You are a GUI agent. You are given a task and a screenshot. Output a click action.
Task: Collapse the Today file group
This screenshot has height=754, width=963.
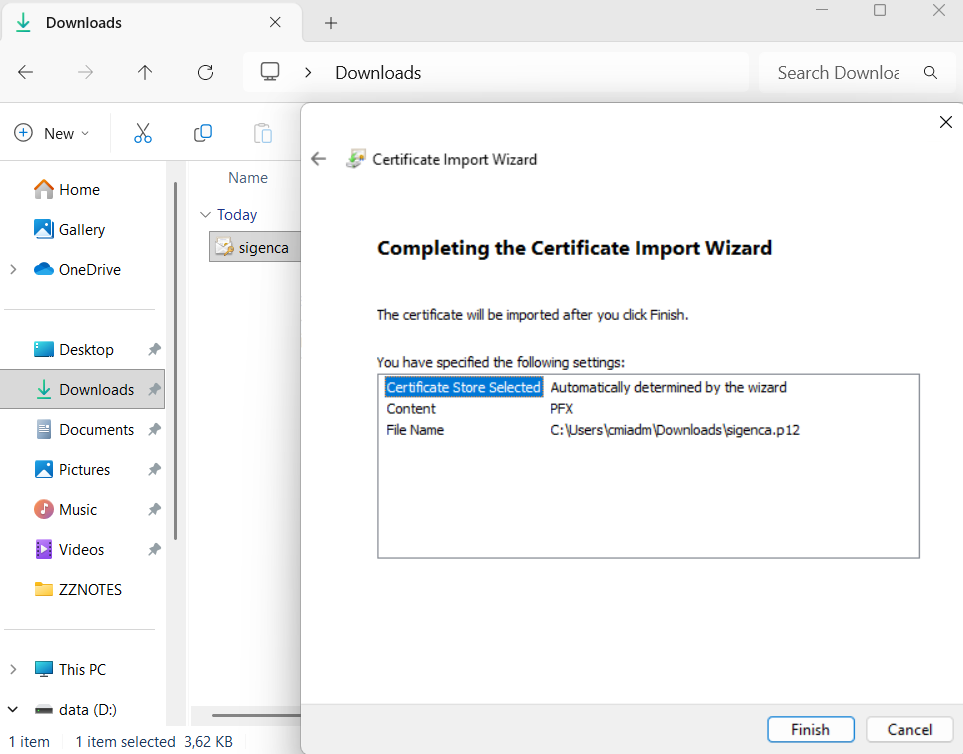pyautogui.click(x=205, y=215)
